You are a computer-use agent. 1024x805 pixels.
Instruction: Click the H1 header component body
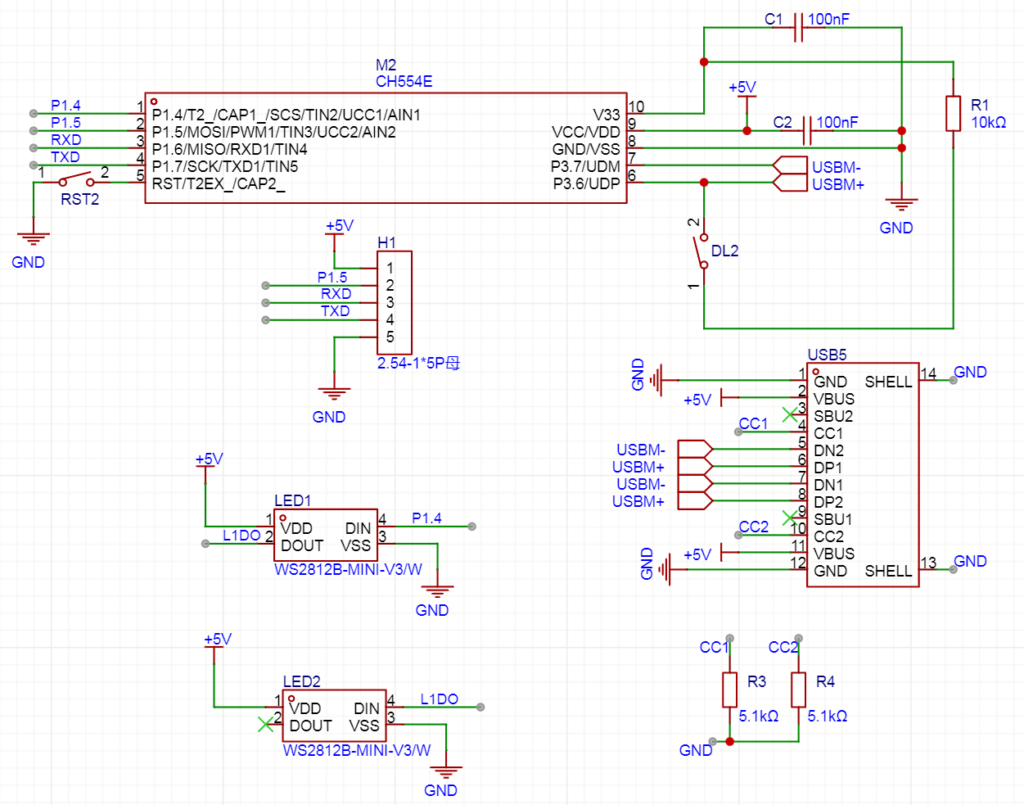coord(391,302)
